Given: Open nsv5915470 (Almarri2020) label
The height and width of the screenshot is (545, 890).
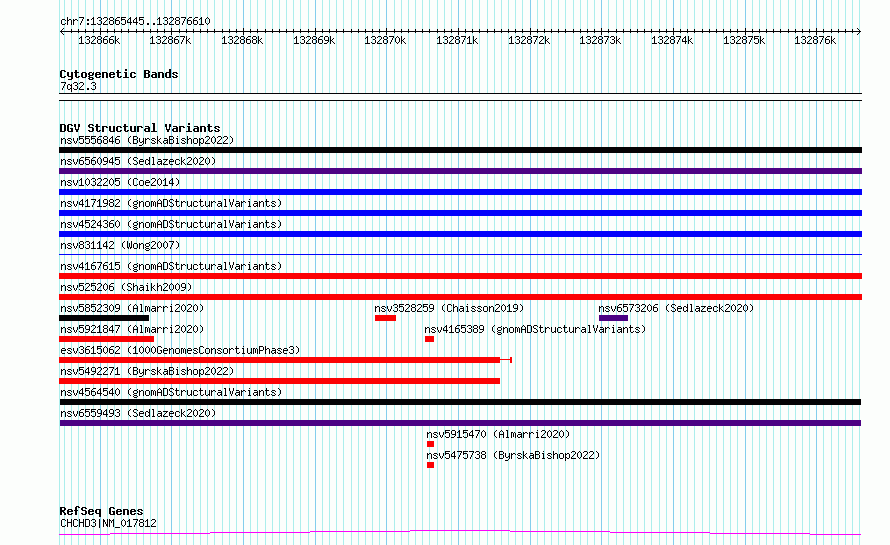Looking at the screenshot, I should click(x=498, y=434).
